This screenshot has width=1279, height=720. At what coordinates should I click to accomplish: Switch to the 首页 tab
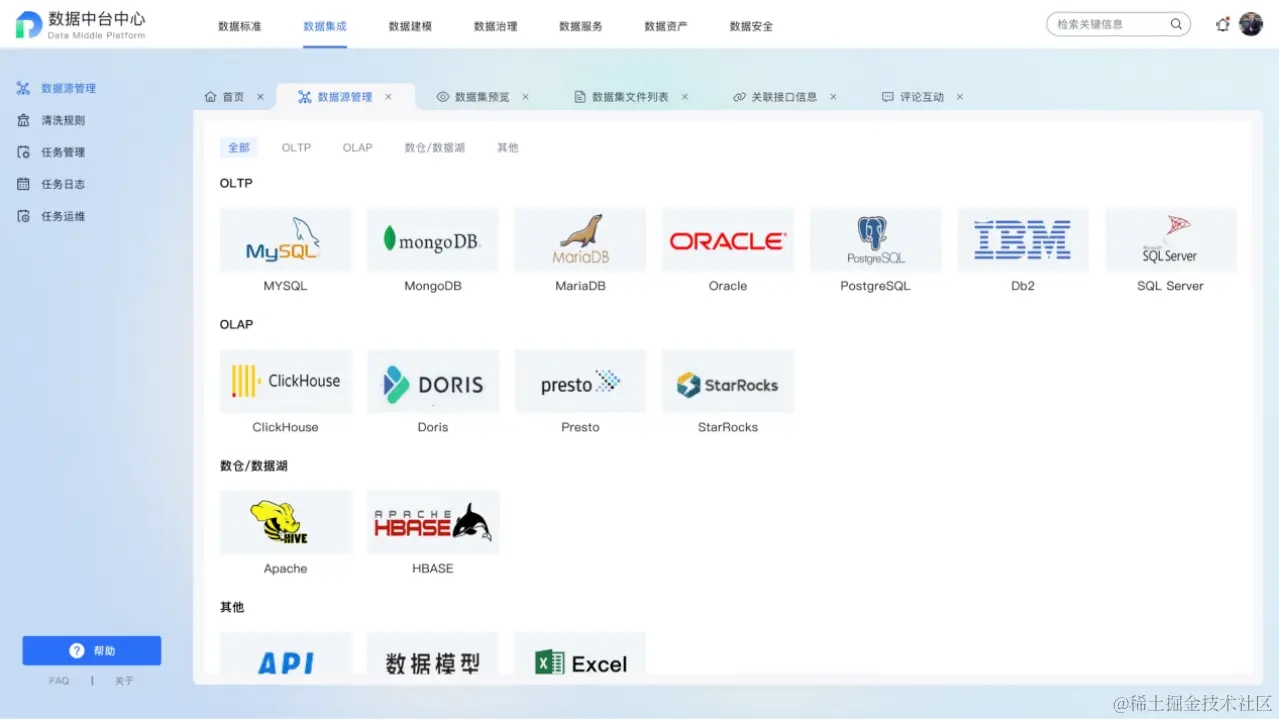pyautogui.click(x=233, y=96)
